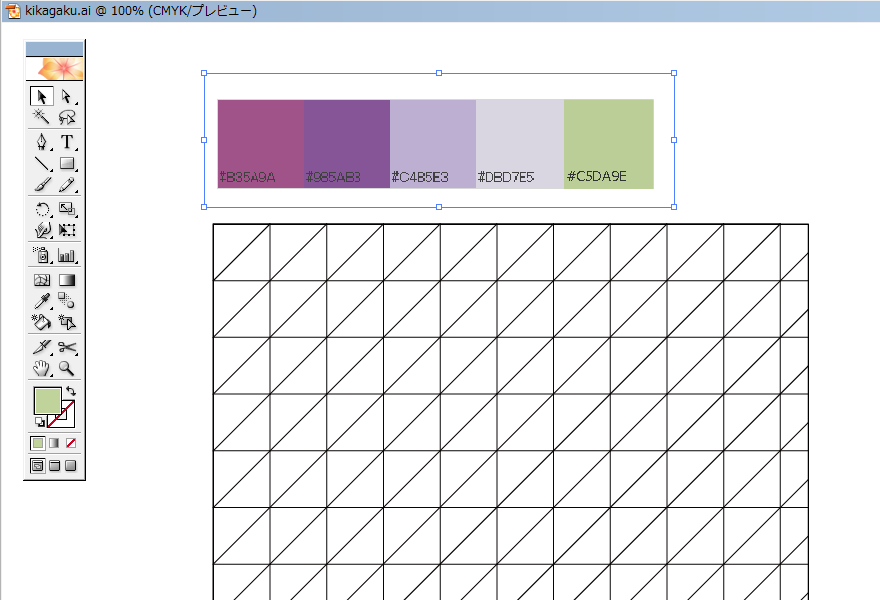
Task: Select the Scale tool
Action: coord(67,209)
